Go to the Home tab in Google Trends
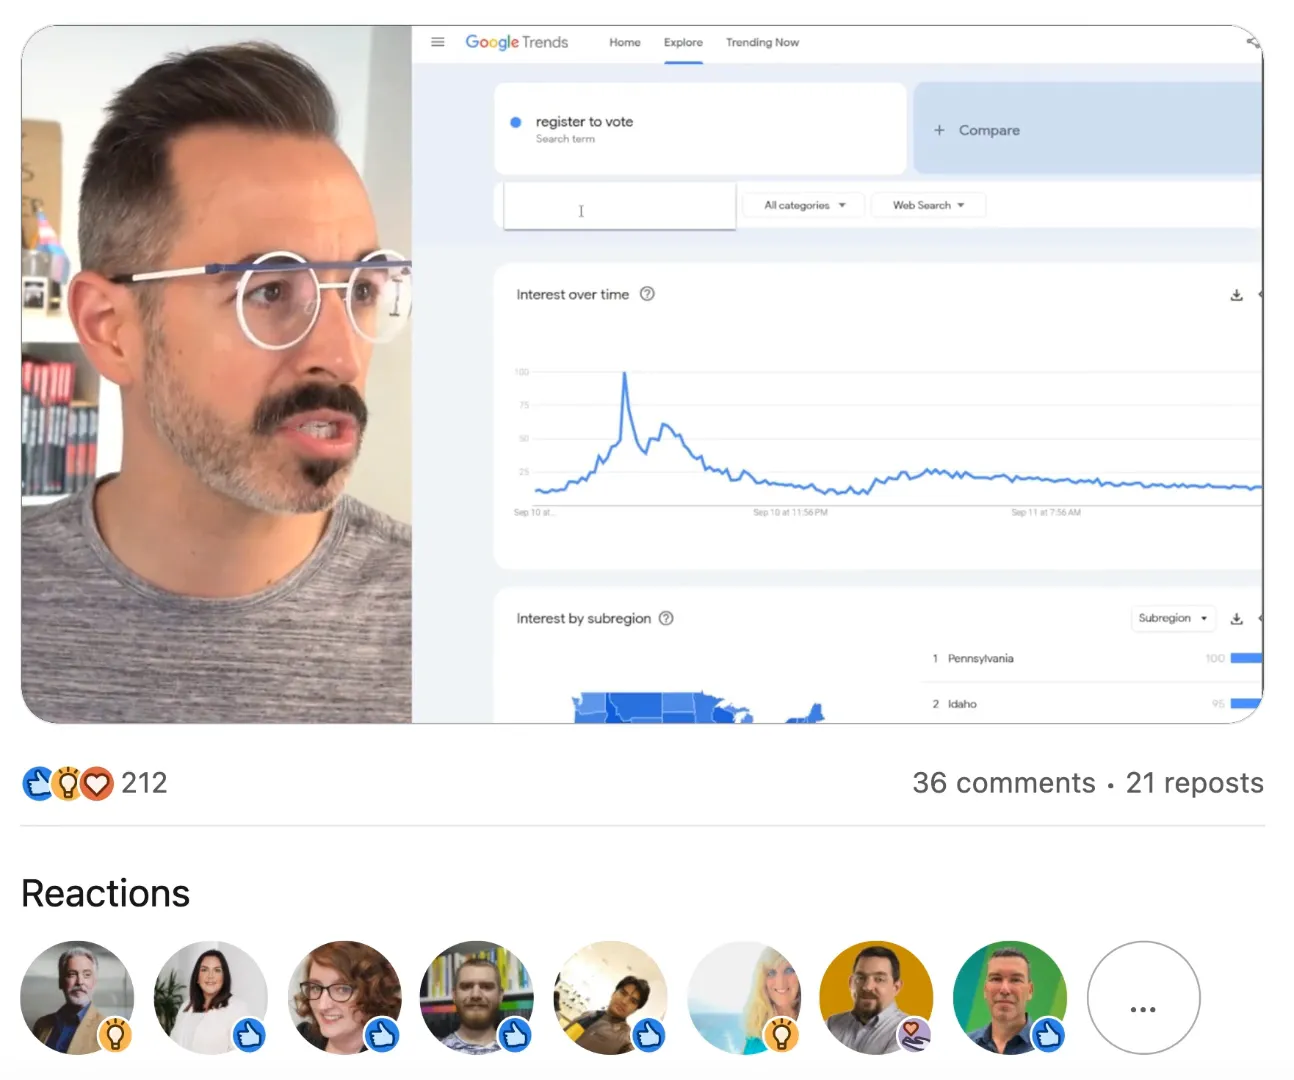Viewport: 1294px width, 1080px height. tap(625, 42)
